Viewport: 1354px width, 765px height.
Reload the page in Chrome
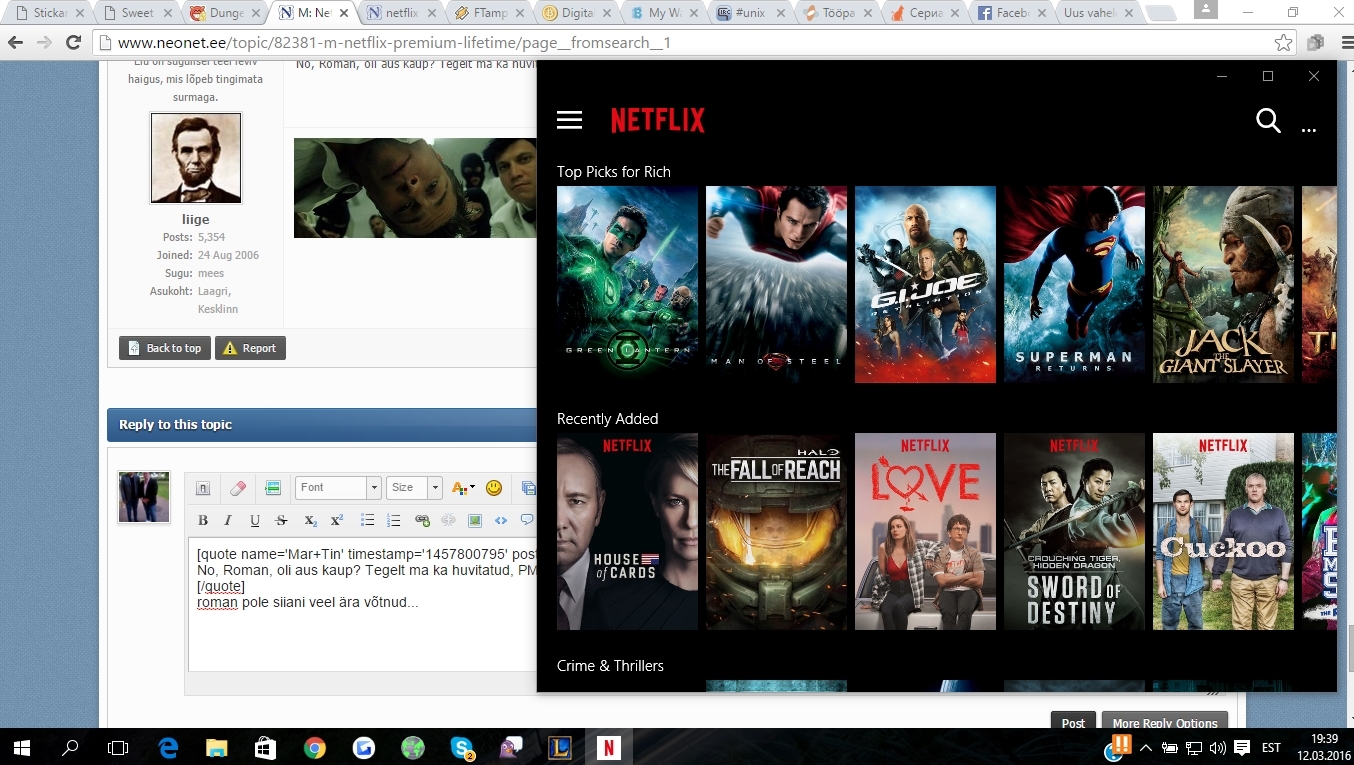pos(73,43)
